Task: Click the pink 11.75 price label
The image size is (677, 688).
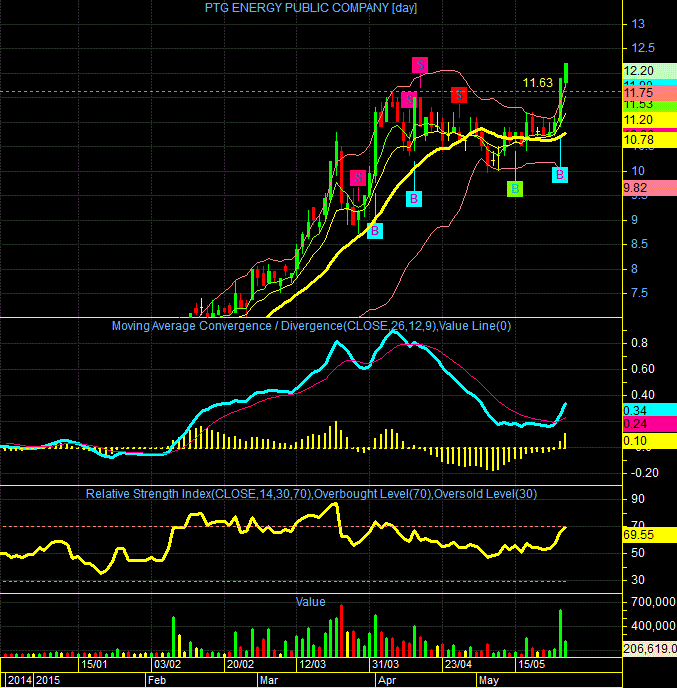Action: tap(650, 93)
